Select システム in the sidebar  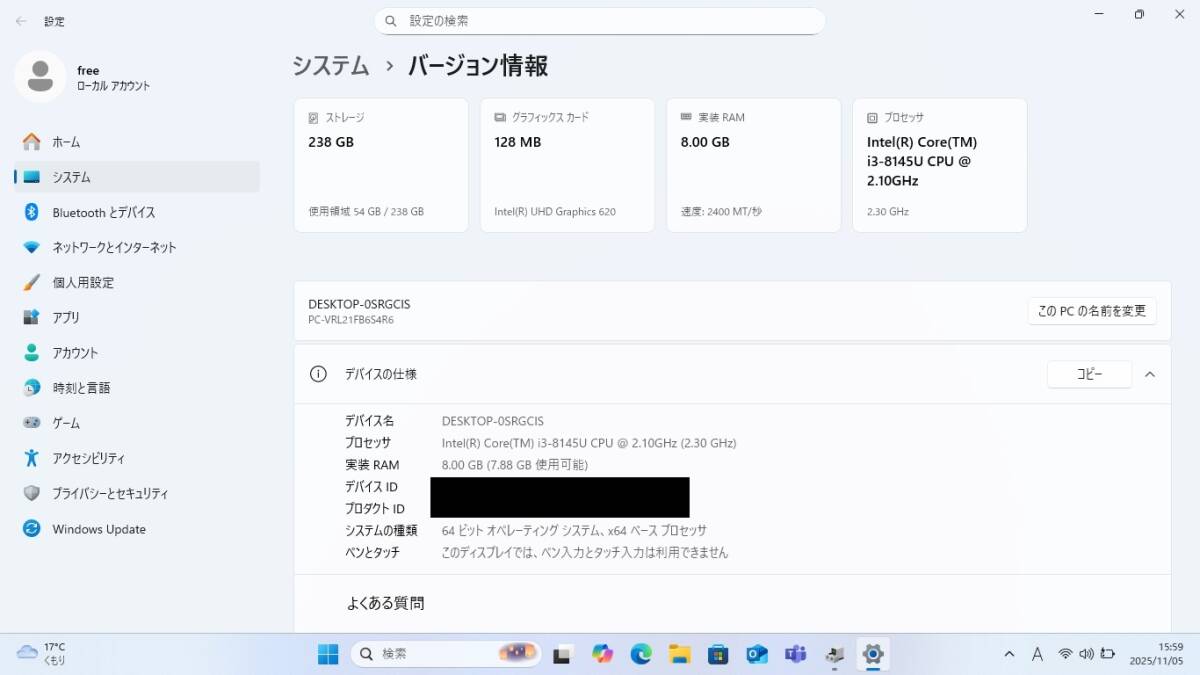click(x=136, y=177)
